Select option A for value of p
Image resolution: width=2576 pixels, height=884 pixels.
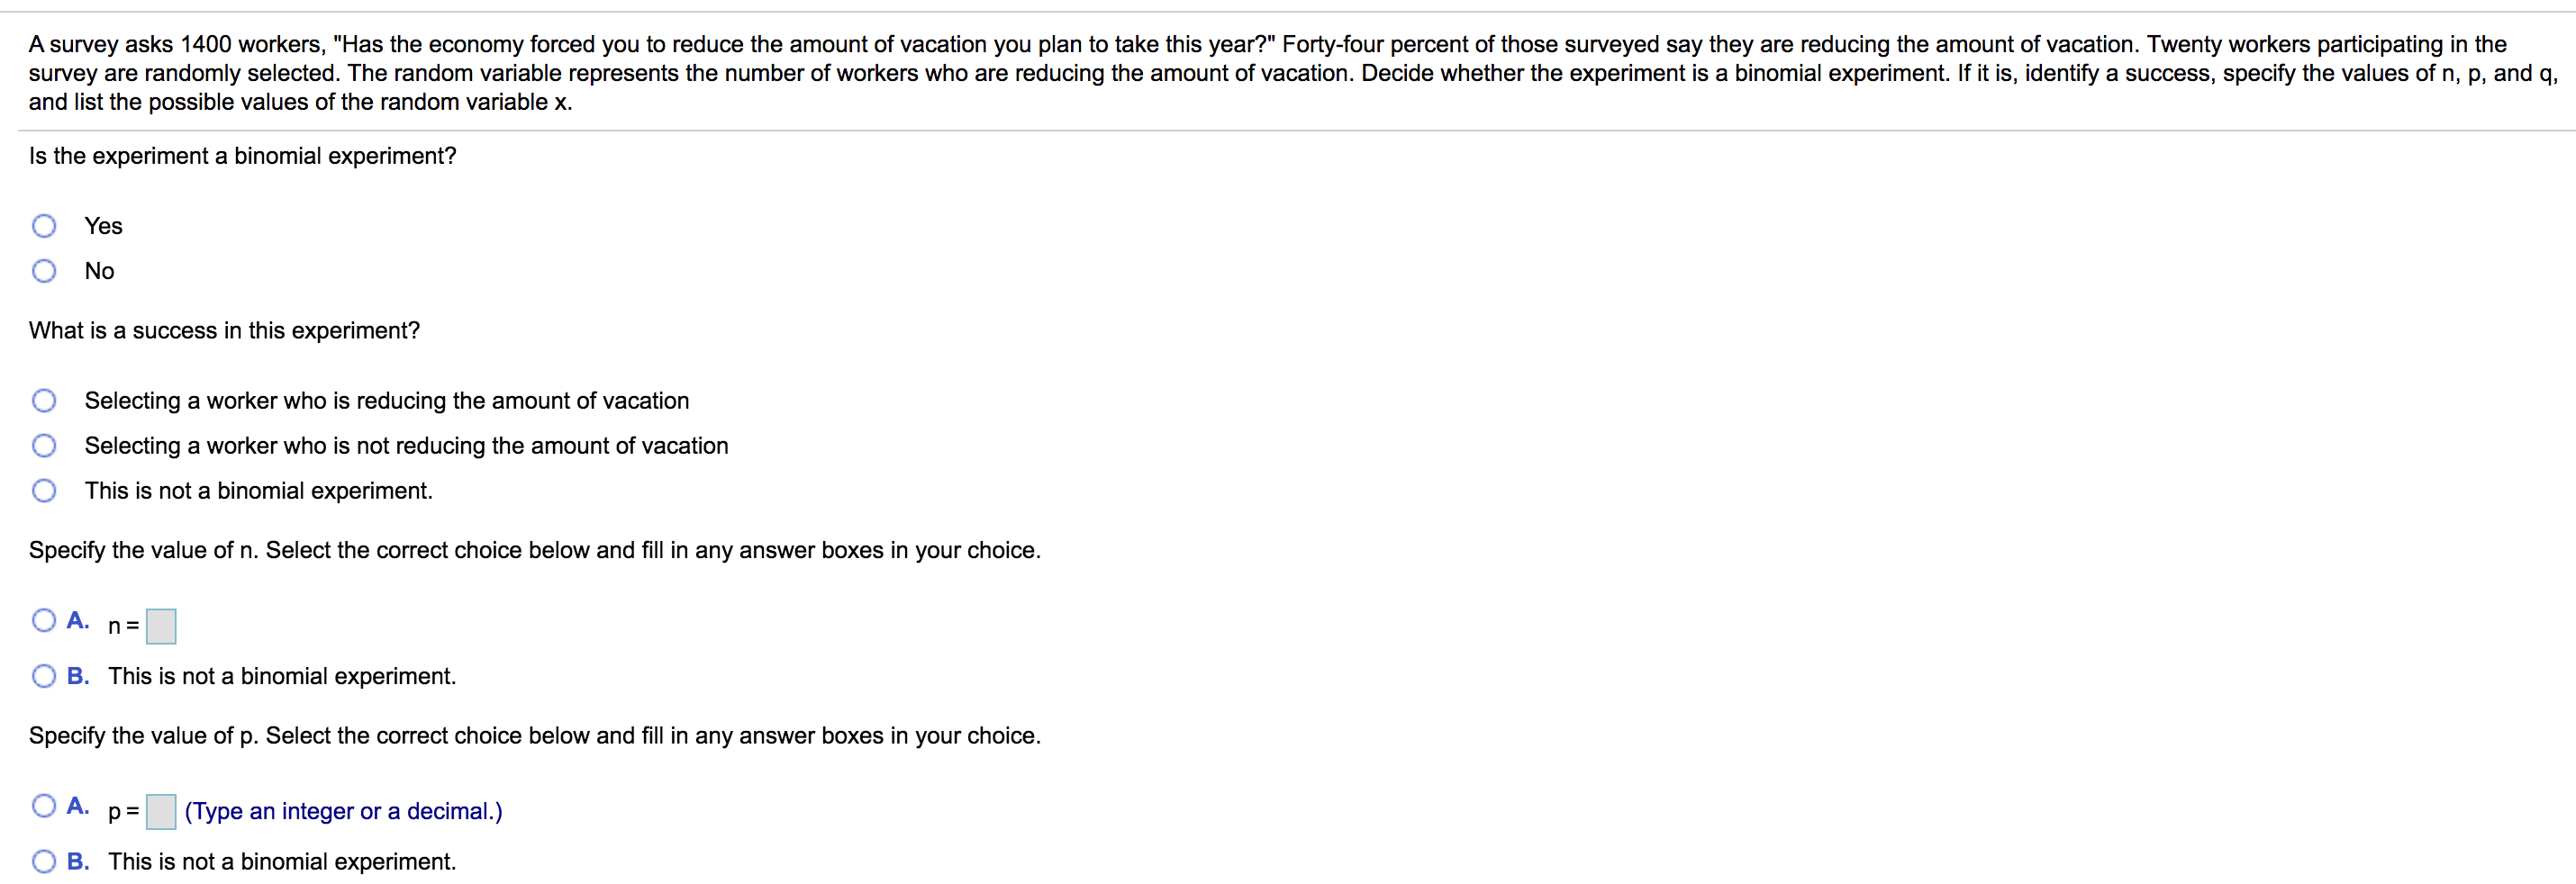pyautogui.click(x=44, y=806)
